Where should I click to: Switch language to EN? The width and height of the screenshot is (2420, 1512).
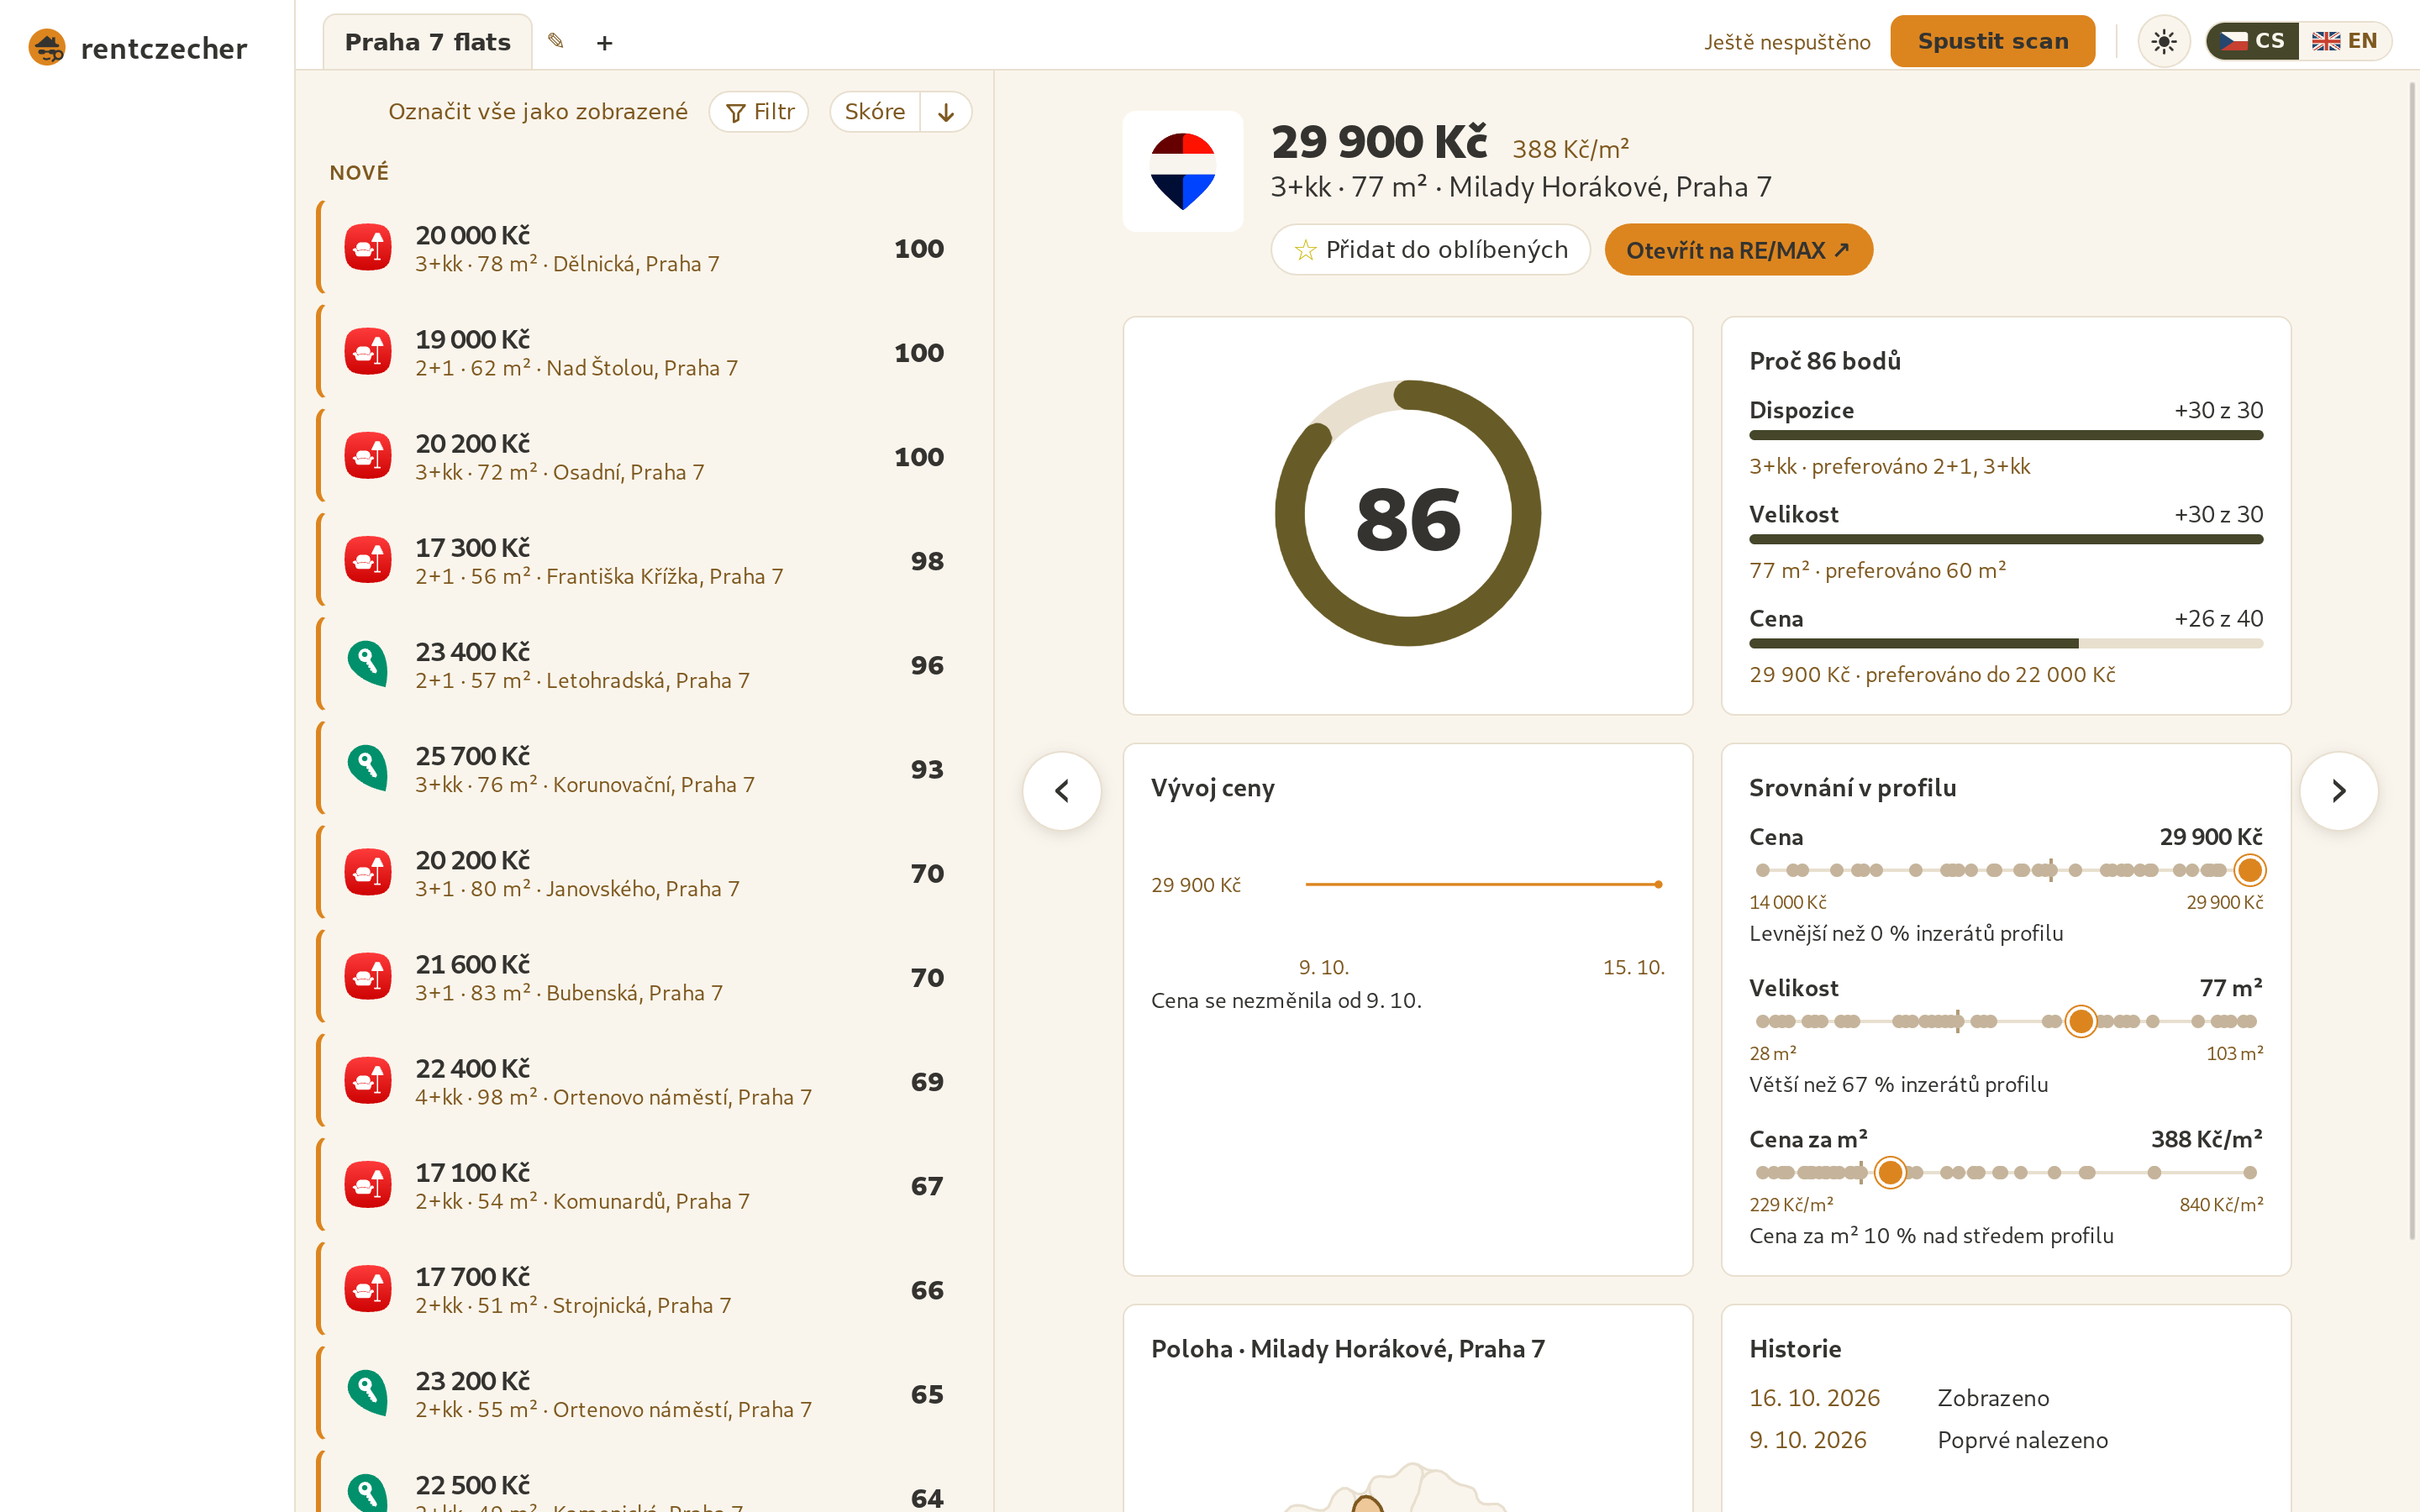click(2344, 41)
